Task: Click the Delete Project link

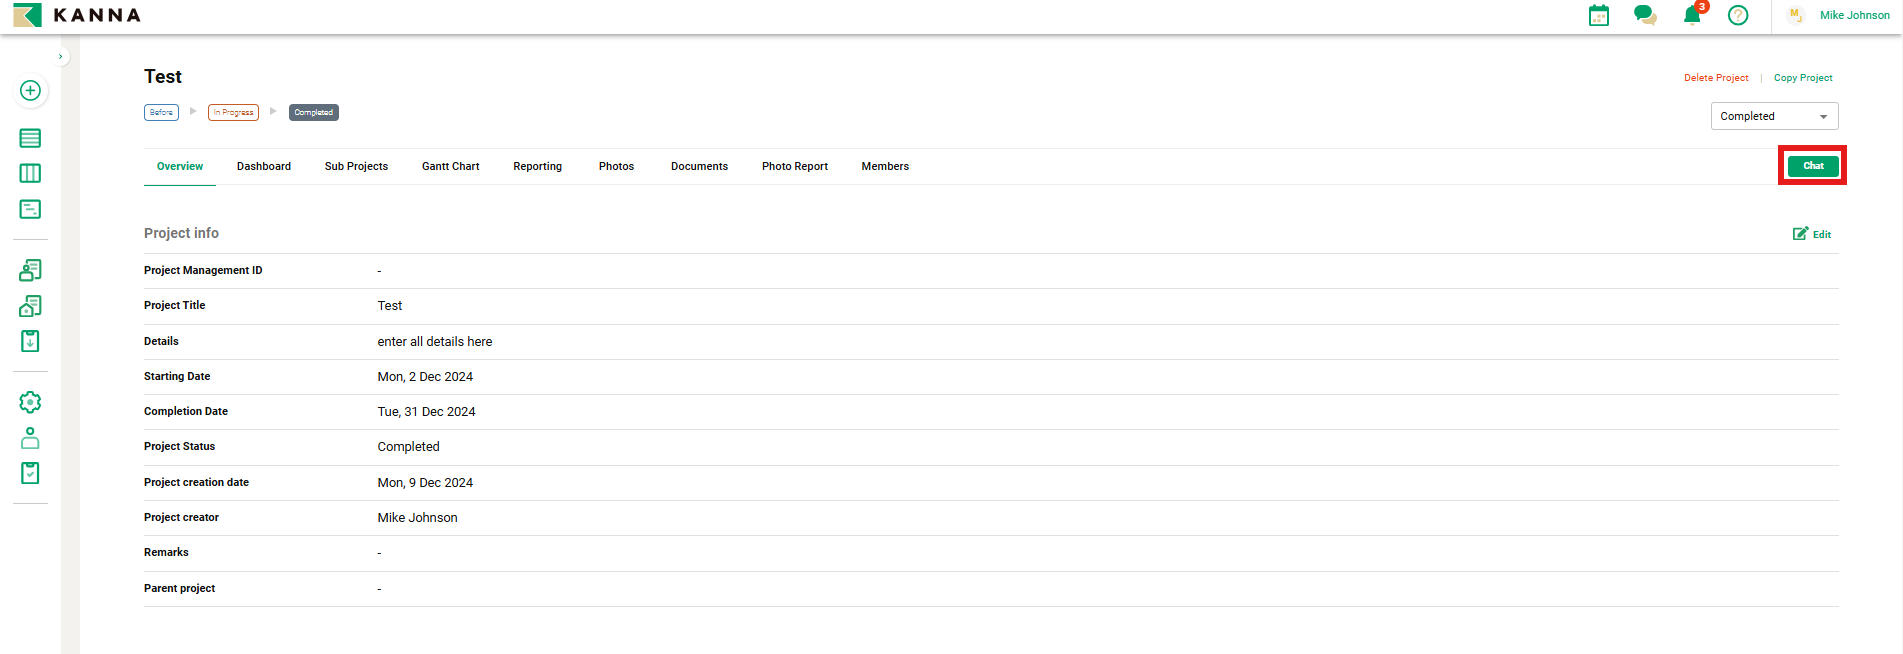Action: (1715, 78)
